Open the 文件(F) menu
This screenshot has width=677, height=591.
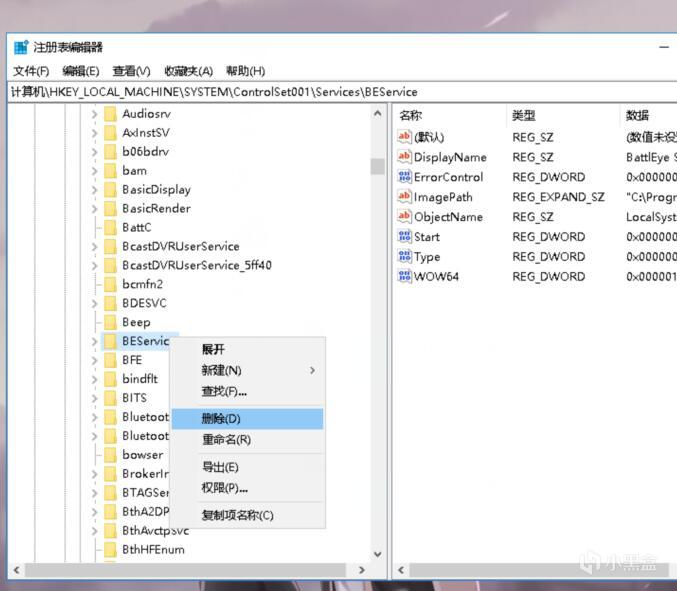[31, 71]
